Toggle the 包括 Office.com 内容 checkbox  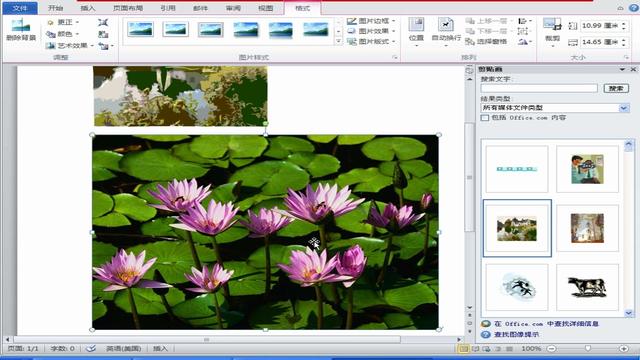tap(485, 118)
